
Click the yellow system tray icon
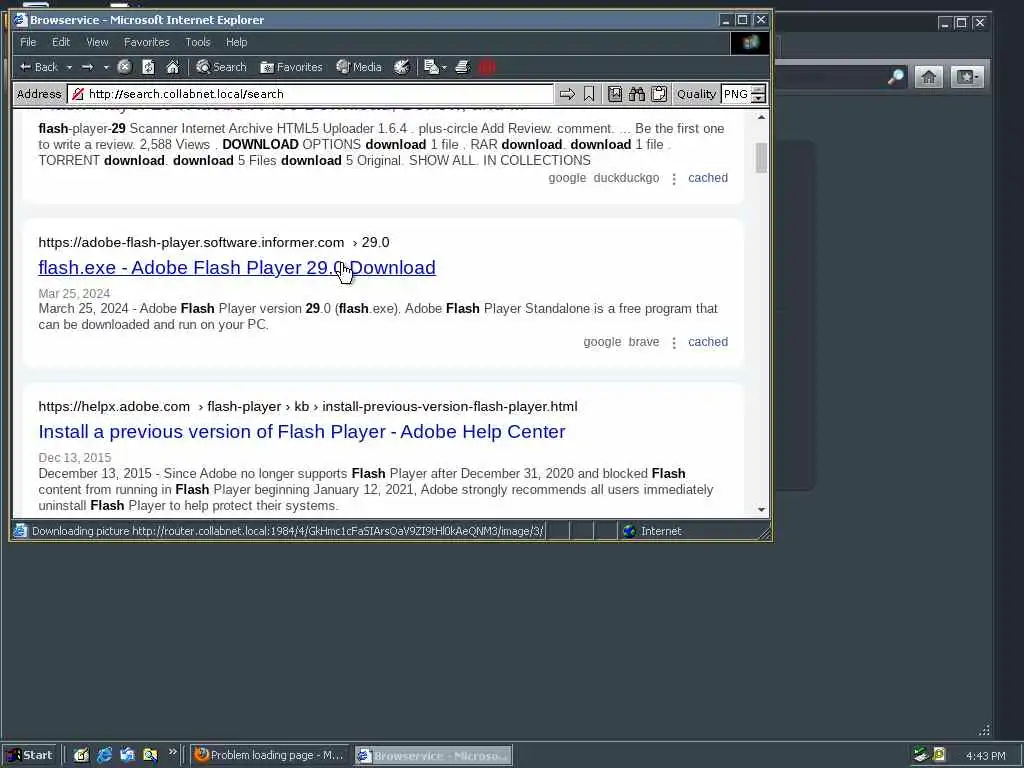(939, 755)
